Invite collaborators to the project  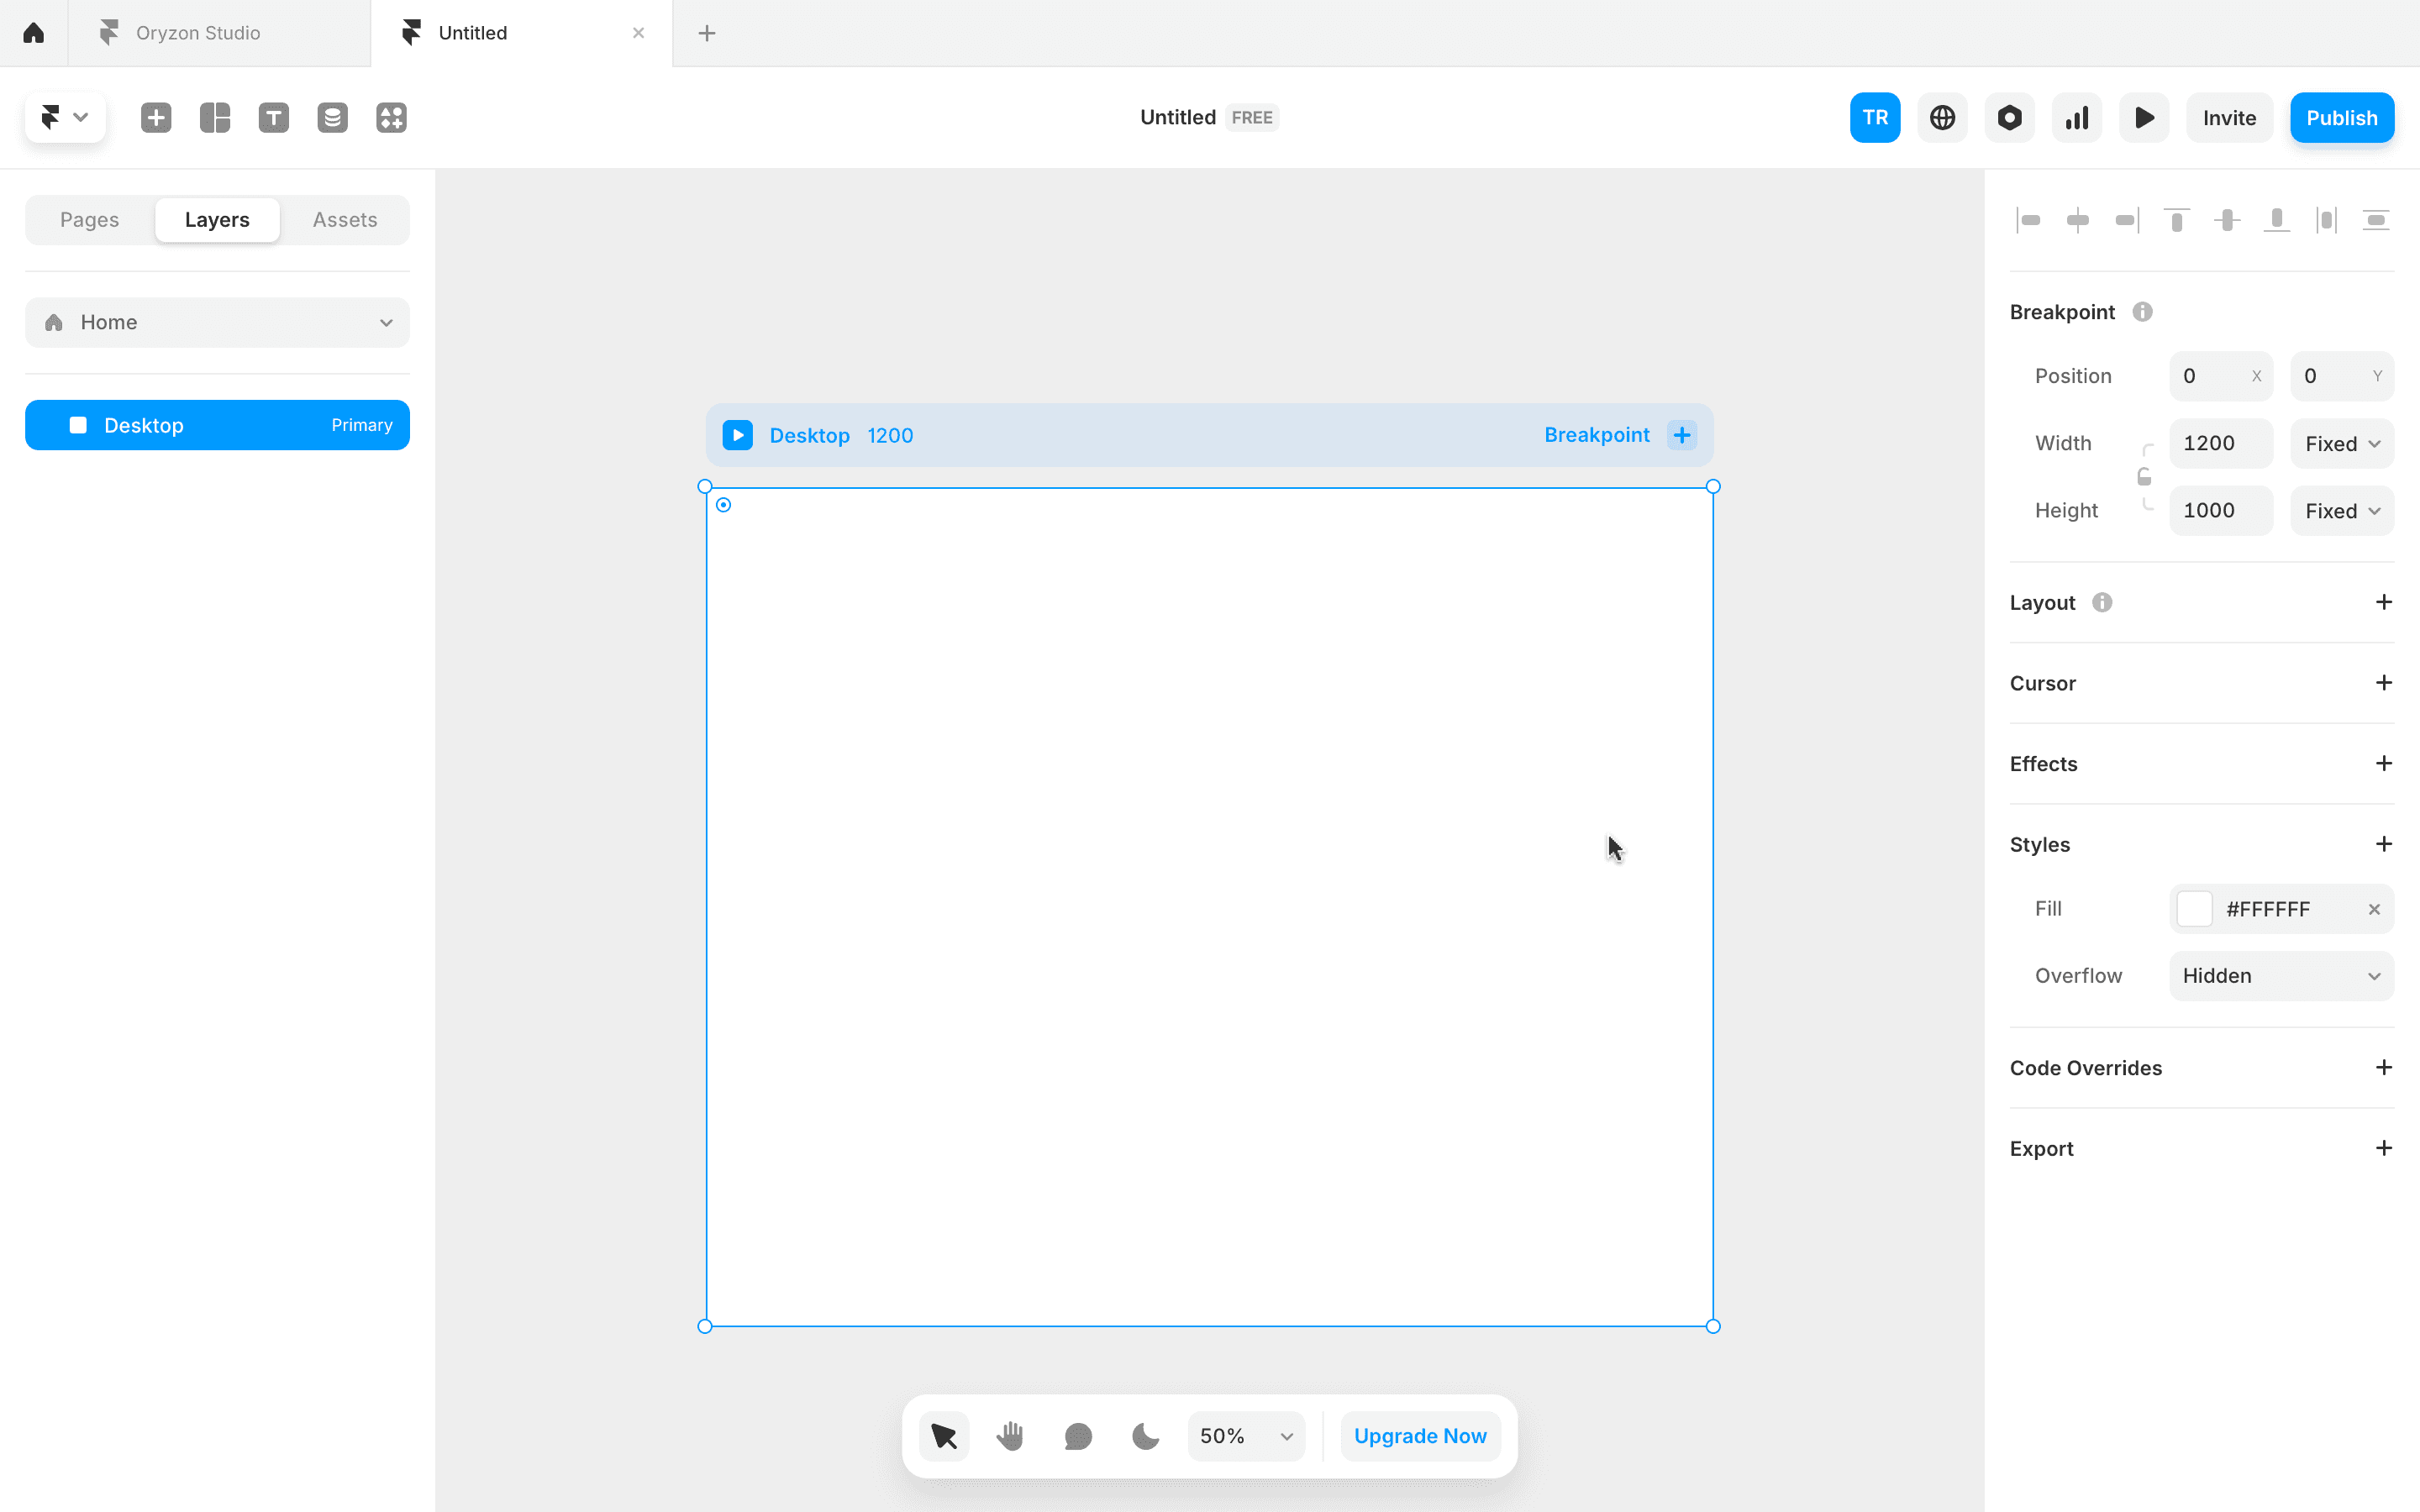coord(2229,117)
